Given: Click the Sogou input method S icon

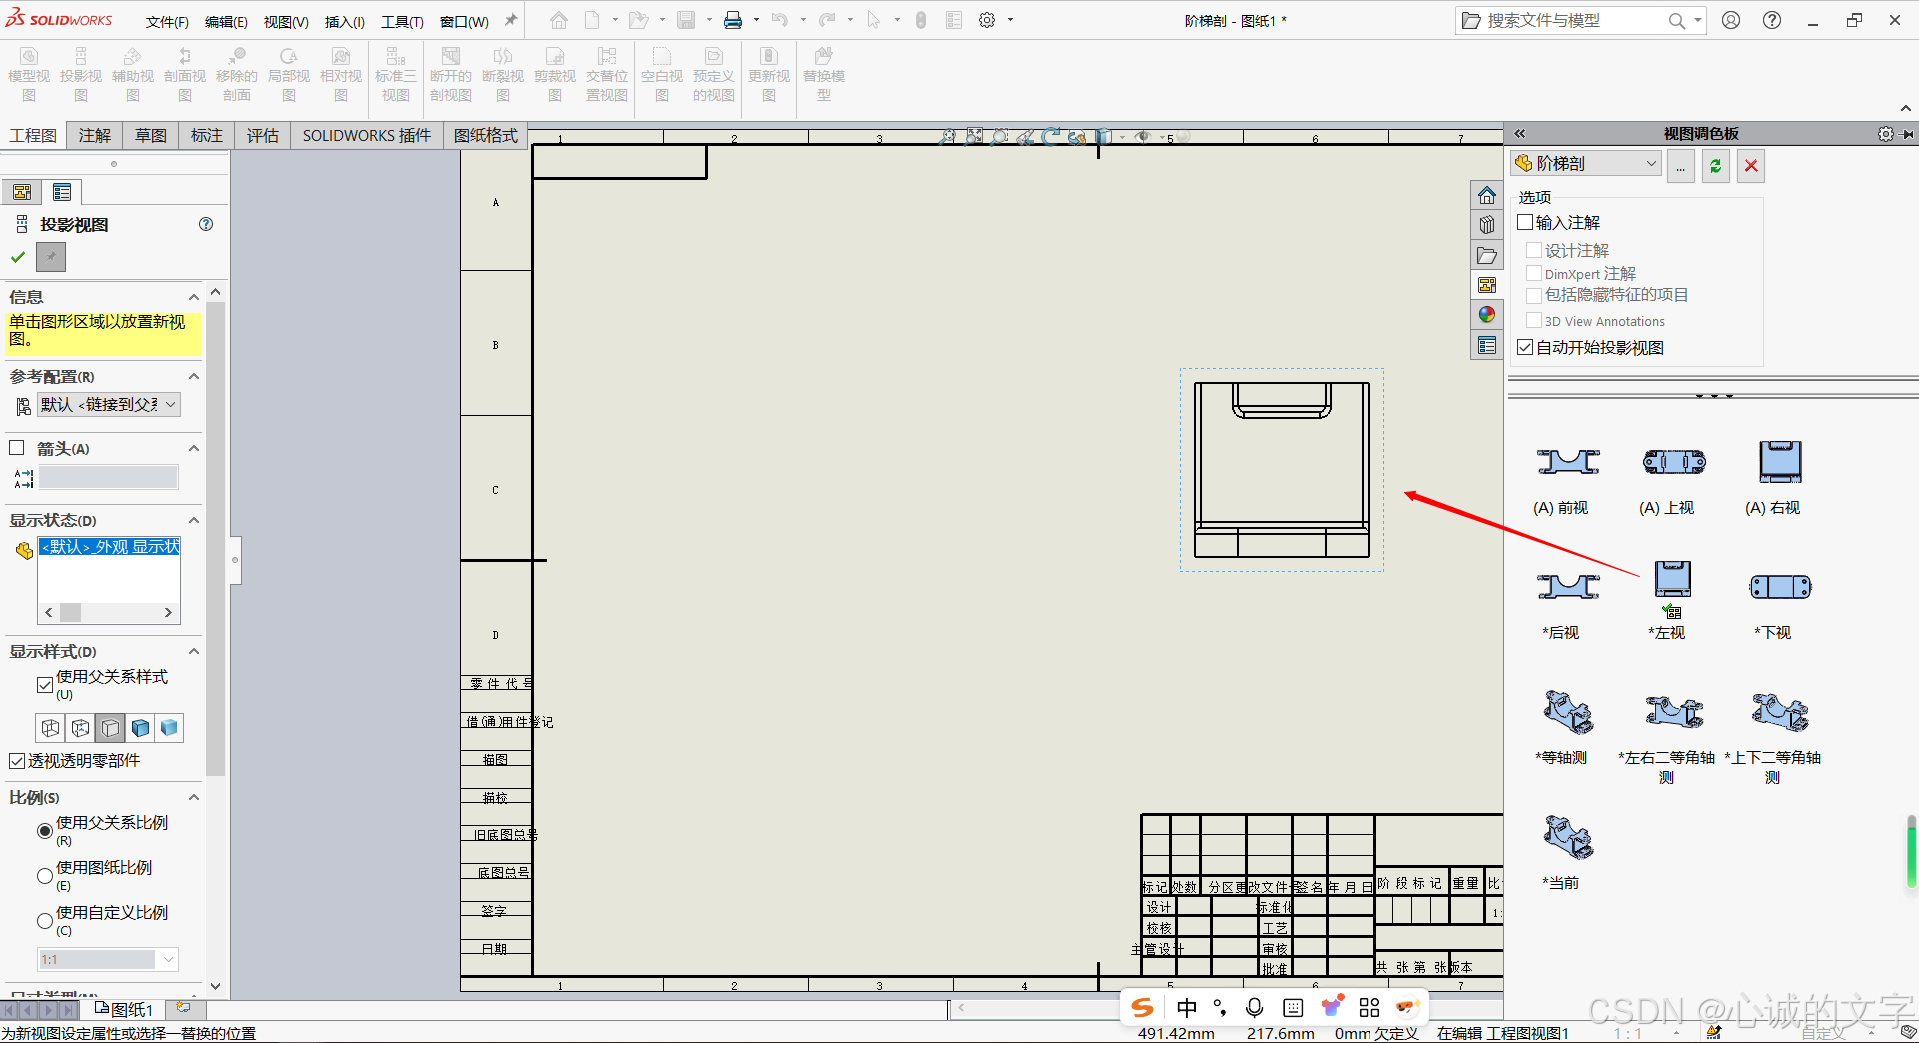Looking at the screenshot, I should pos(1142,1007).
